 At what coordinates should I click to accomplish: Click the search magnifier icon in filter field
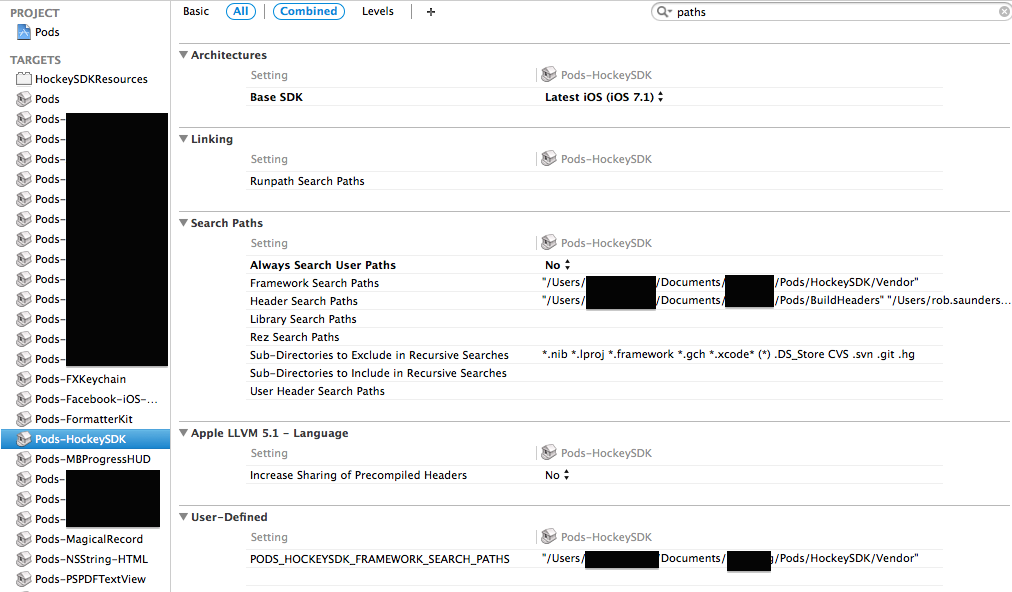(663, 12)
